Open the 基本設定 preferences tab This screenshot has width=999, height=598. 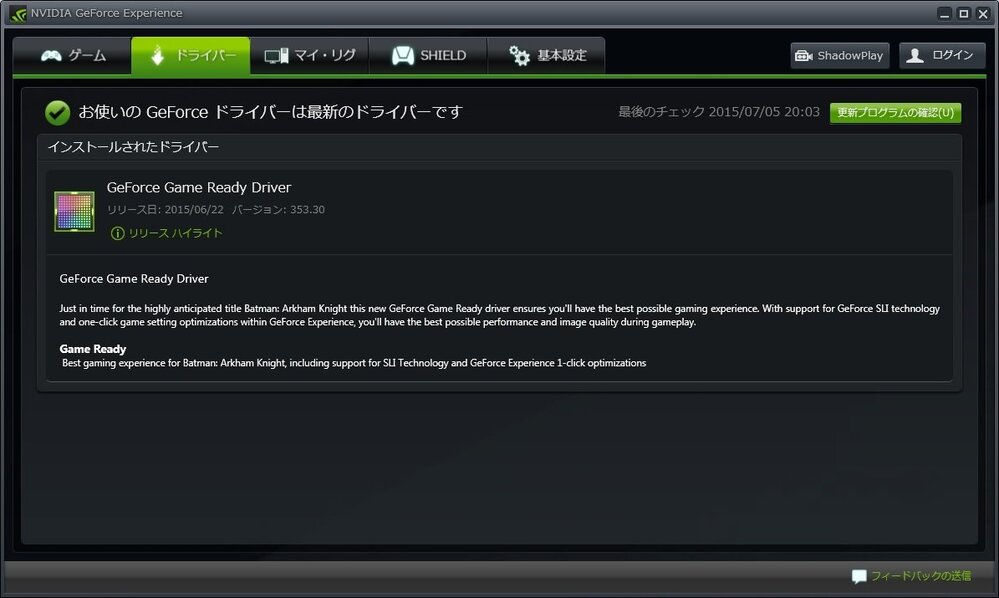point(546,55)
